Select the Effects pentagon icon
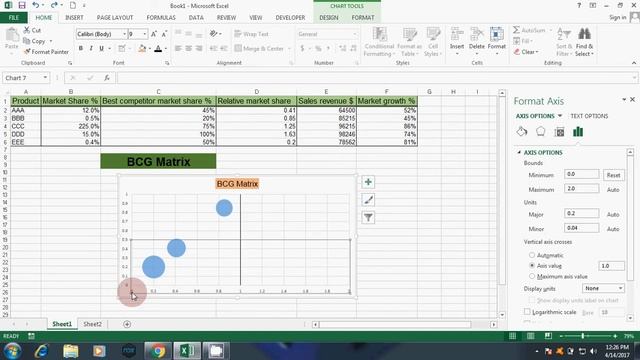 (540, 131)
